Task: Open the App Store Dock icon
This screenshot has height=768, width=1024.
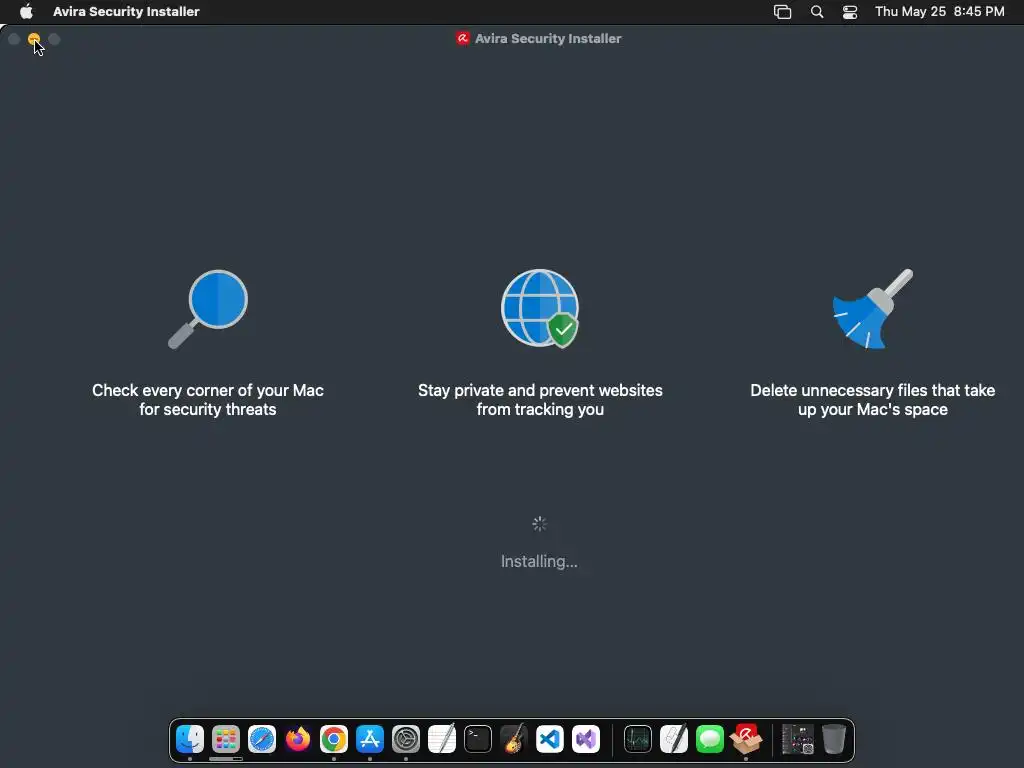Action: point(370,739)
